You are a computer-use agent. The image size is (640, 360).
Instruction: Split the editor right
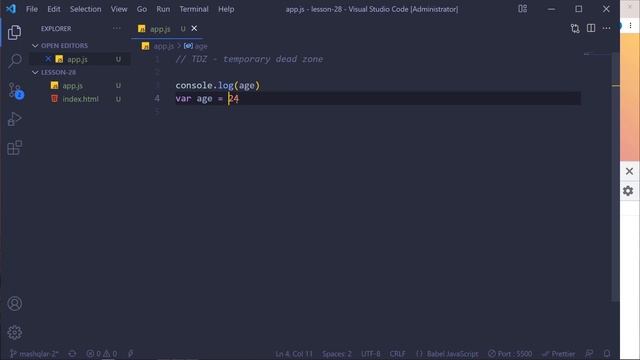591,28
